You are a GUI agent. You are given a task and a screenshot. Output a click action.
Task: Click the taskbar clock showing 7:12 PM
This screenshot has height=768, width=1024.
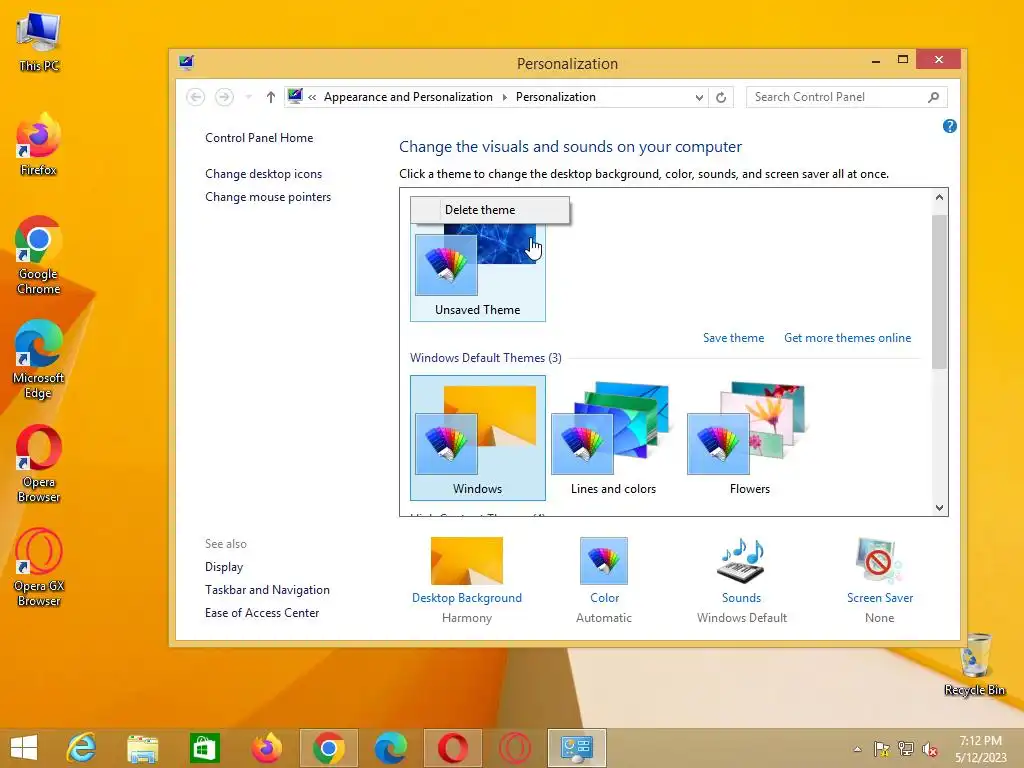pyautogui.click(x=980, y=749)
